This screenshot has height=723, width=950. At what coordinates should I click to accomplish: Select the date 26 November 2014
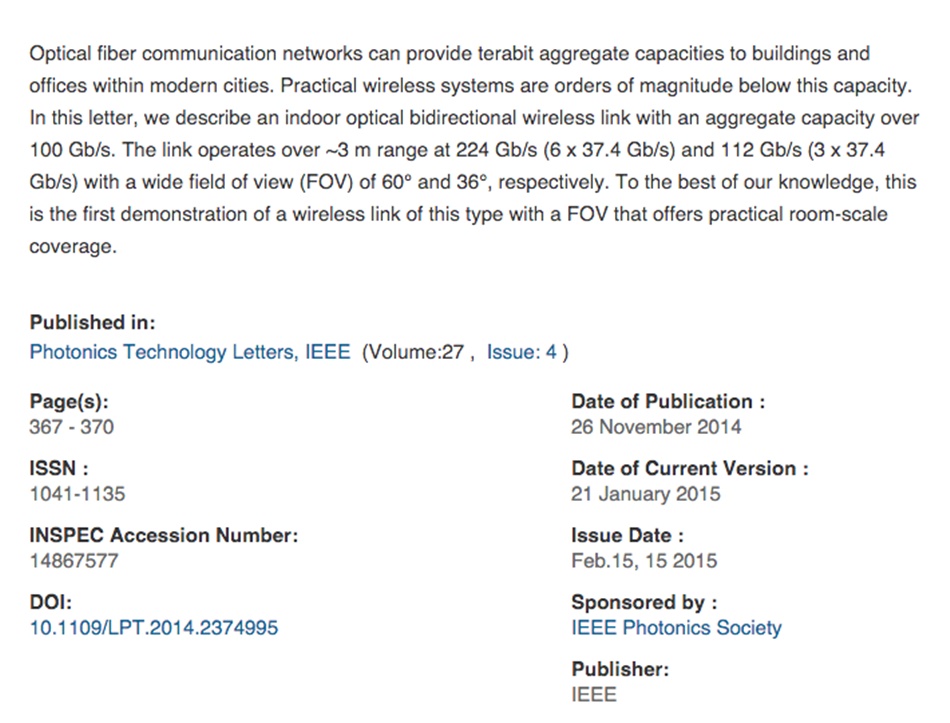(656, 427)
